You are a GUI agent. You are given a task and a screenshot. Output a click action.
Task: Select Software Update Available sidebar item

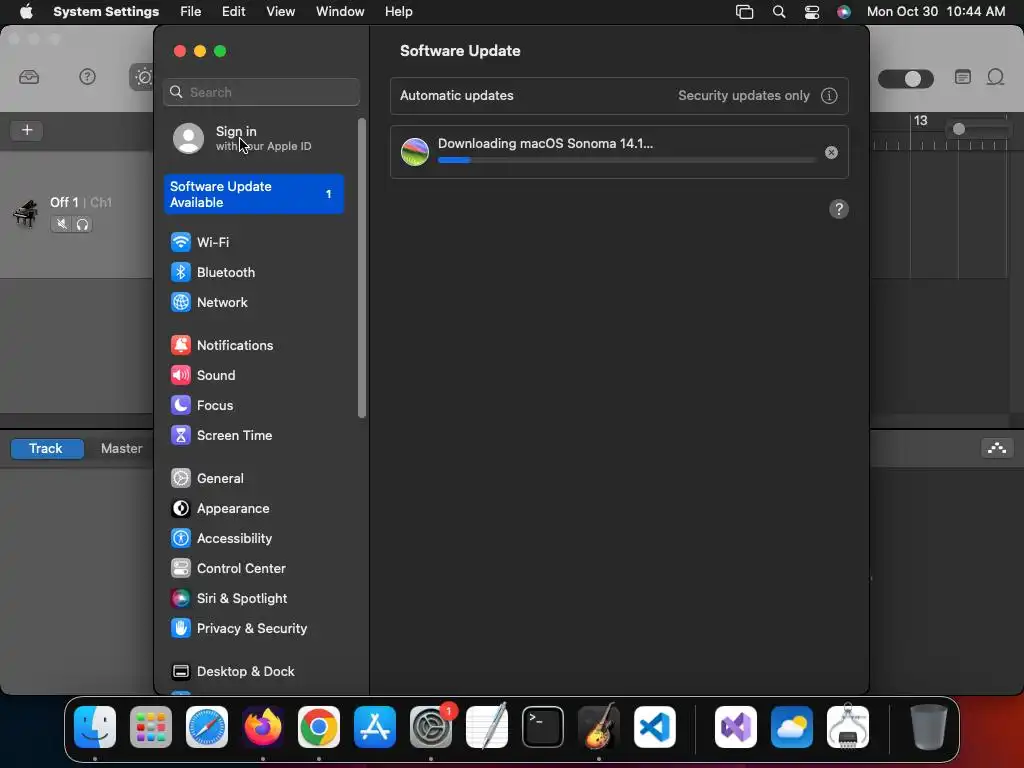point(254,195)
